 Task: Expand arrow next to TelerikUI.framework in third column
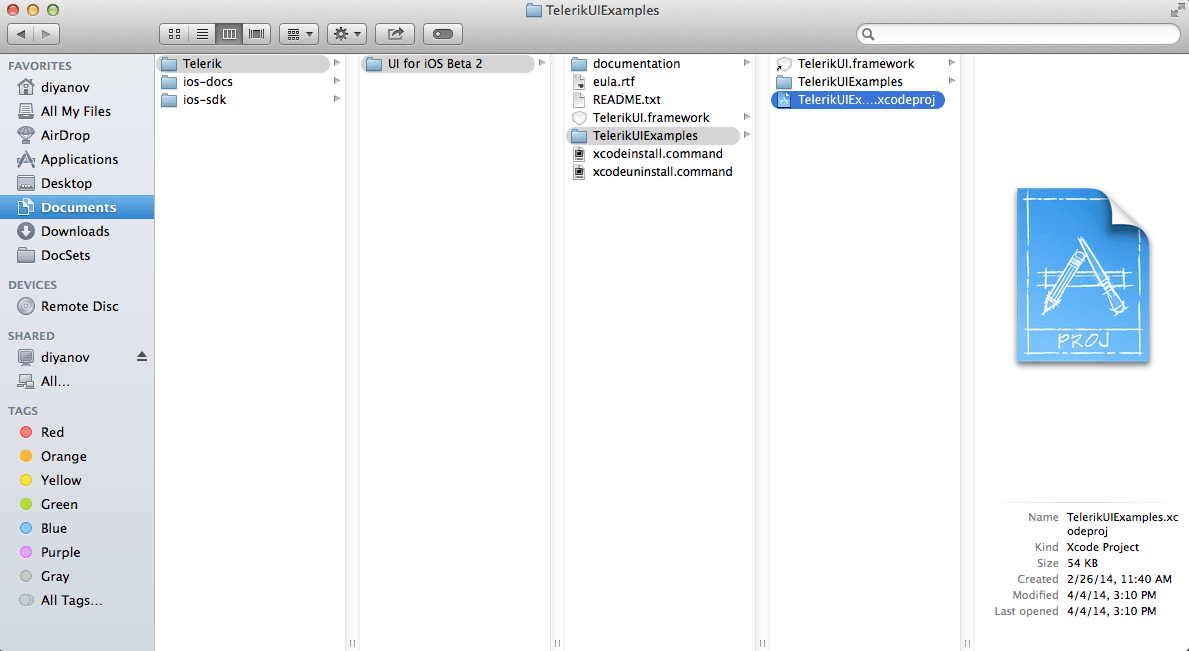(x=747, y=117)
